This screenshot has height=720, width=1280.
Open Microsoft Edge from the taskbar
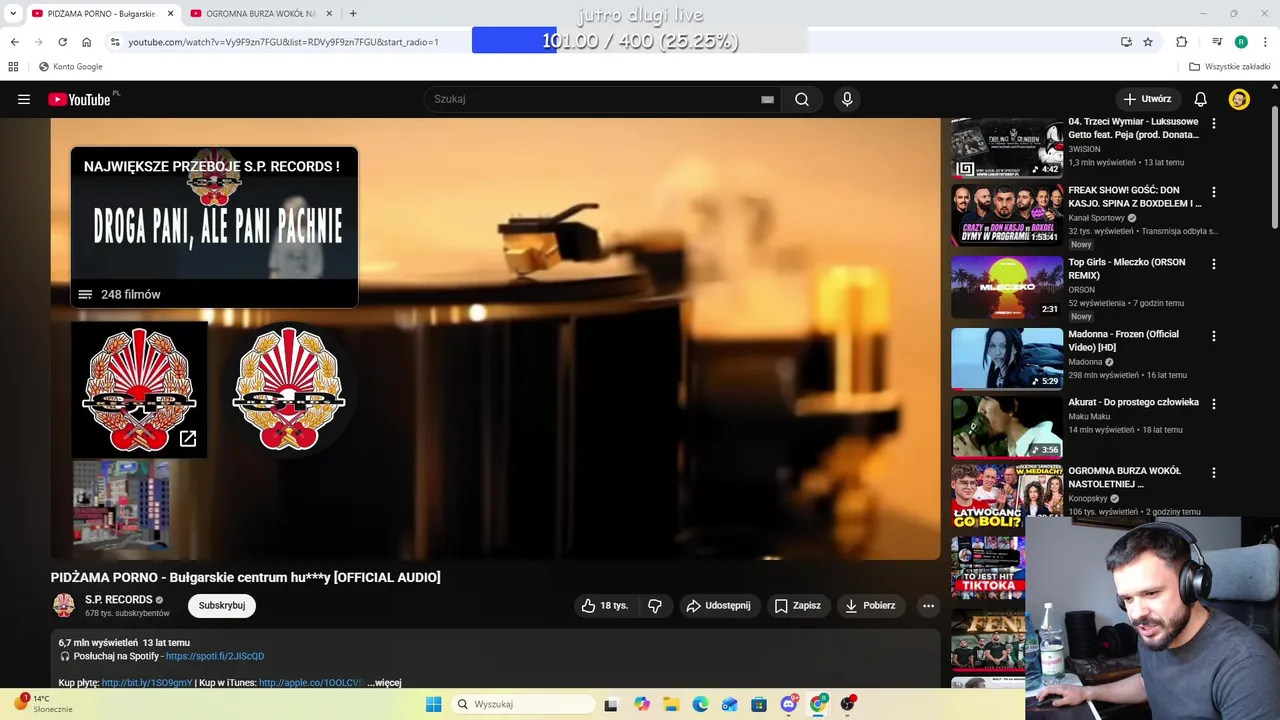700,704
